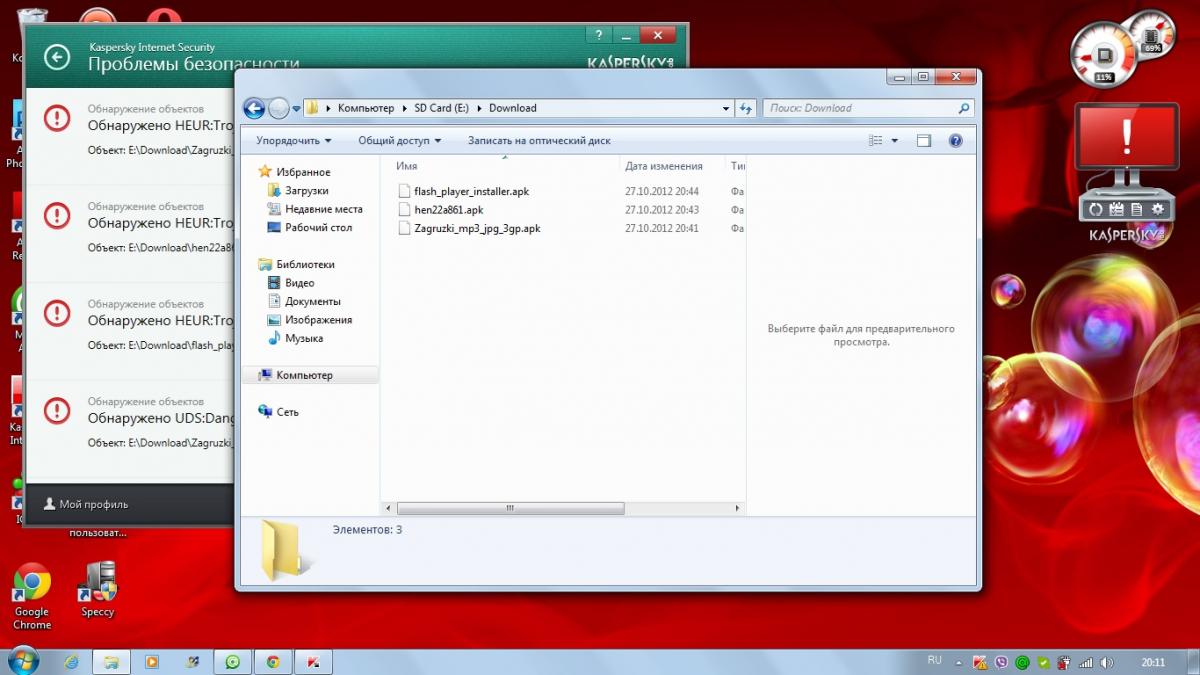The width and height of the screenshot is (1200, 675).
Task: Open Internet Explorer from the taskbar
Action: click(72, 662)
